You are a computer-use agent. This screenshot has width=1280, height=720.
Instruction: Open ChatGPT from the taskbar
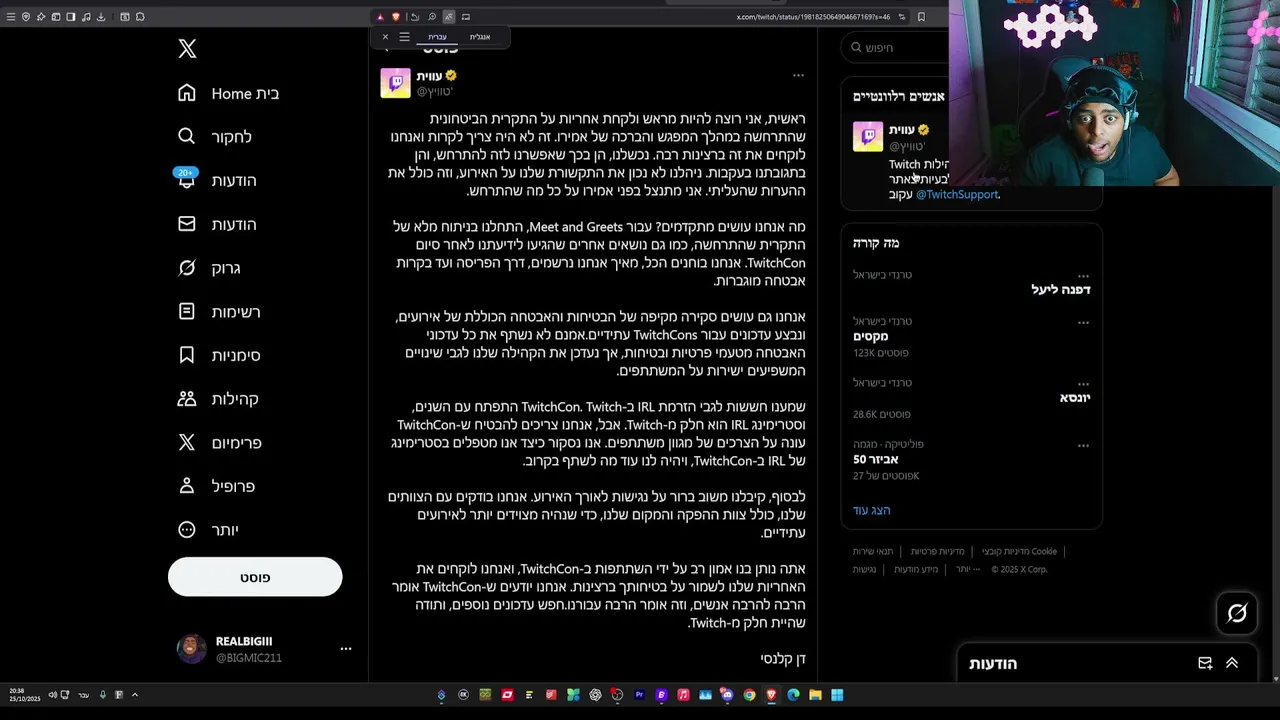click(x=596, y=695)
